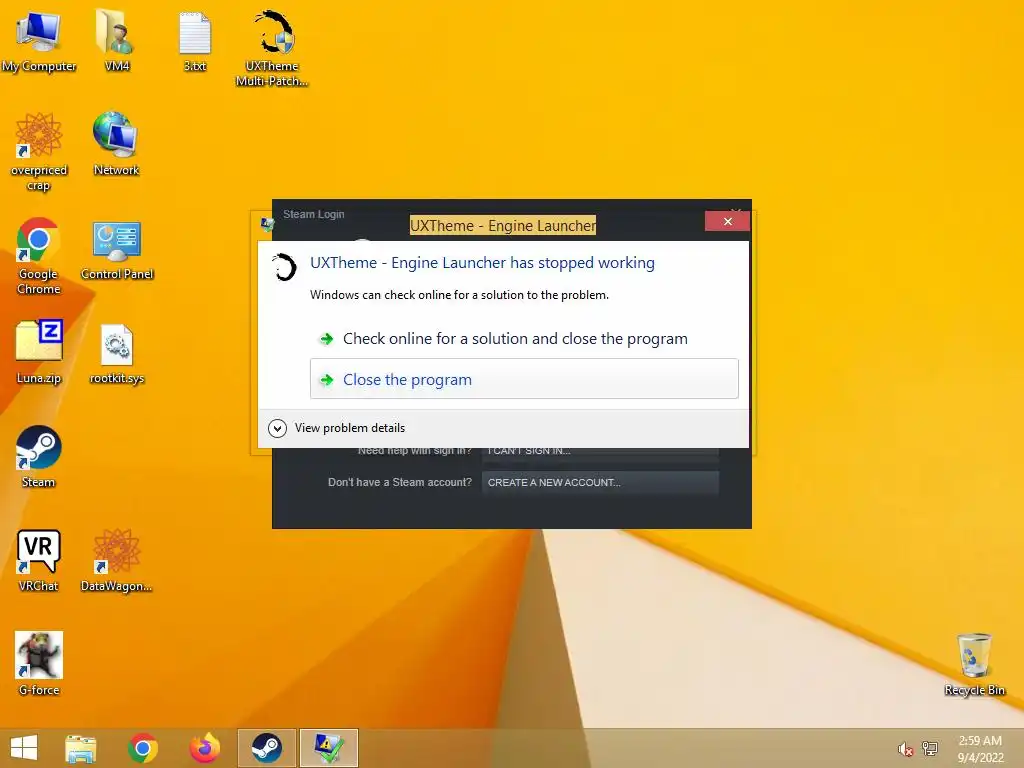Click the Steam Login window title
This screenshot has width=1024, height=768.
[x=313, y=214]
